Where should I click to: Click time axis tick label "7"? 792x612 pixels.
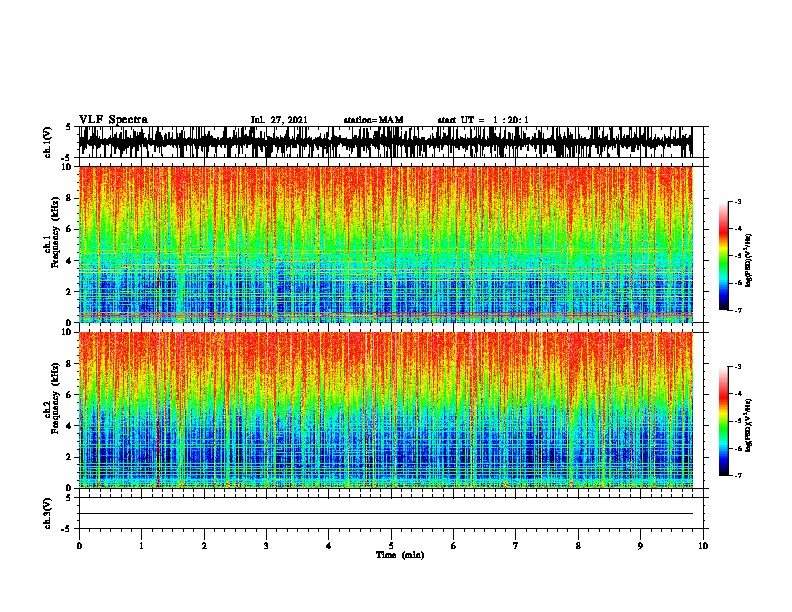point(516,546)
